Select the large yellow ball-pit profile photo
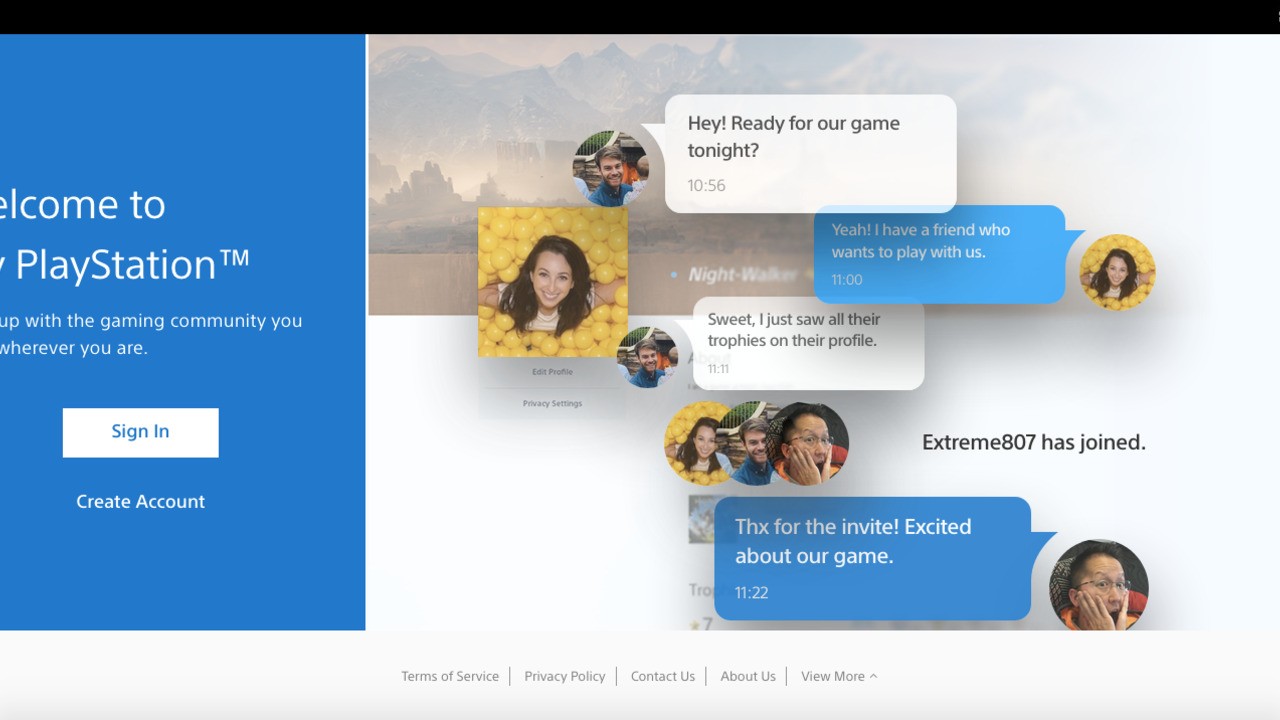Image resolution: width=1280 pixels, height=720 pixels. (x=552, y=281)
